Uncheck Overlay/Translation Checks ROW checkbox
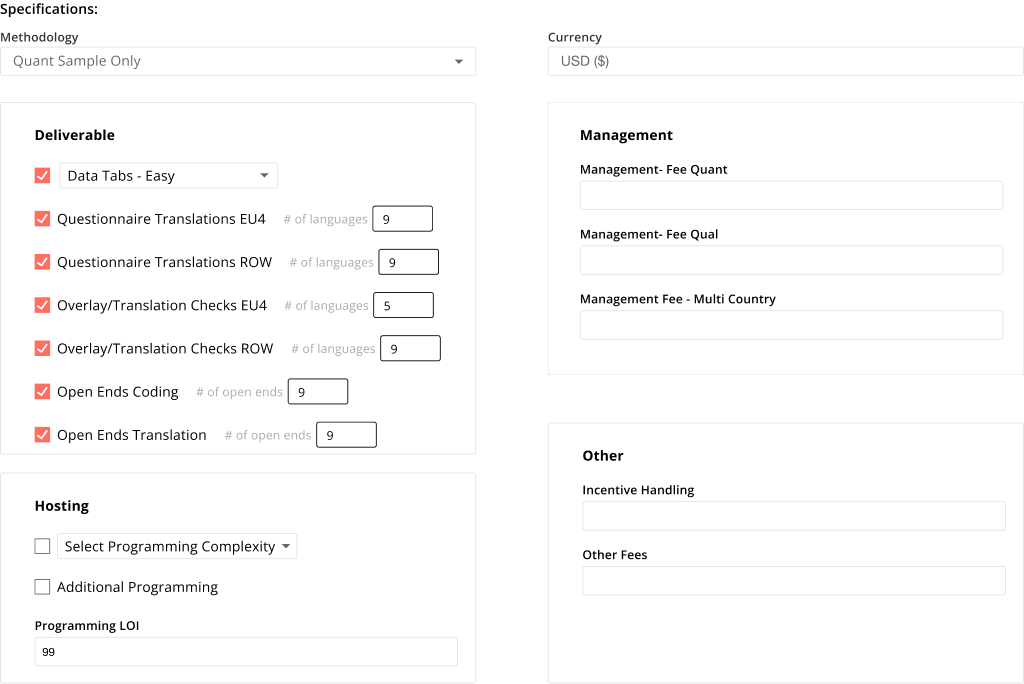 tap(42, 348)
